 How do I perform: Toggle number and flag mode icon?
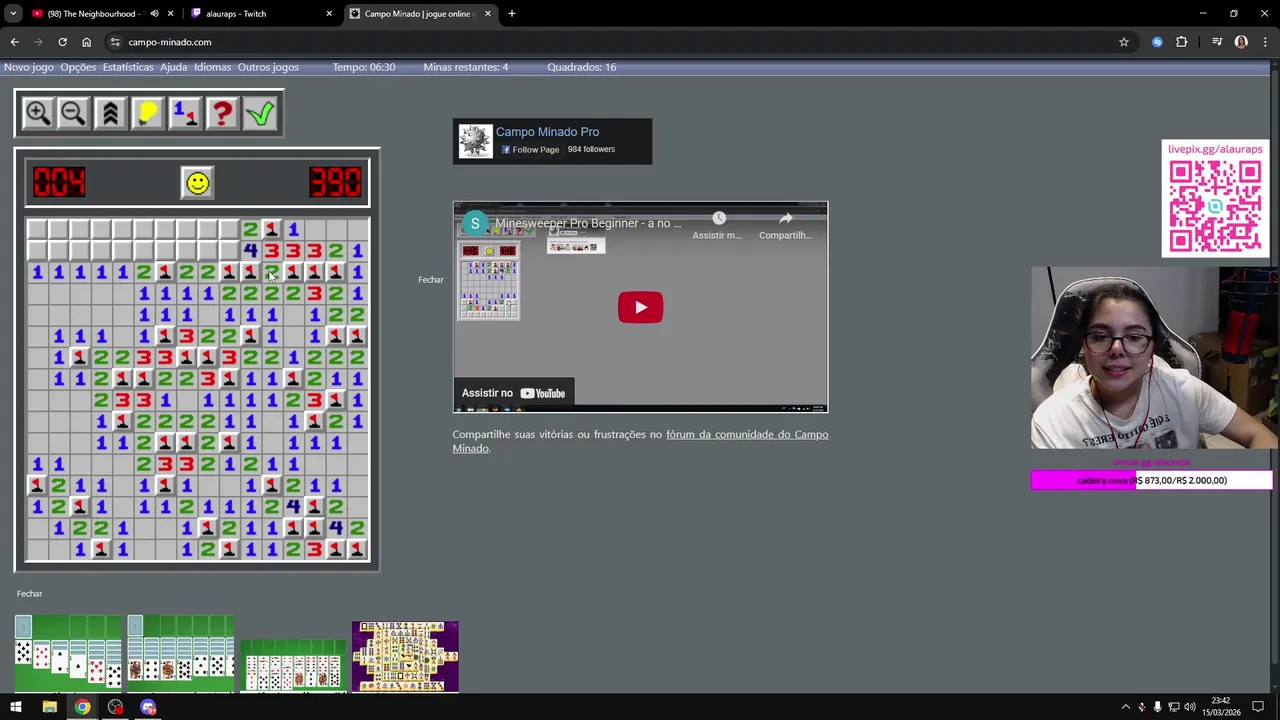tap(184, 113)
